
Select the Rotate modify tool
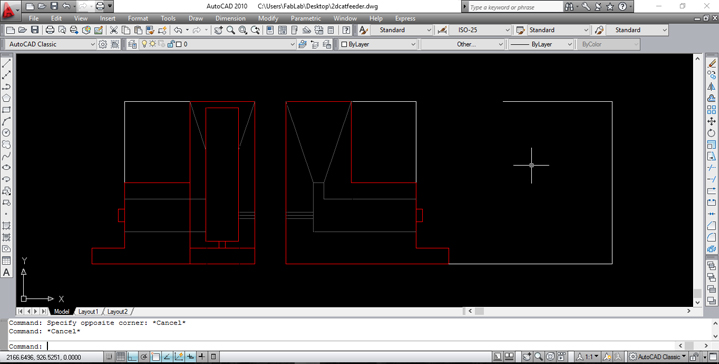[x=711, y=133]
